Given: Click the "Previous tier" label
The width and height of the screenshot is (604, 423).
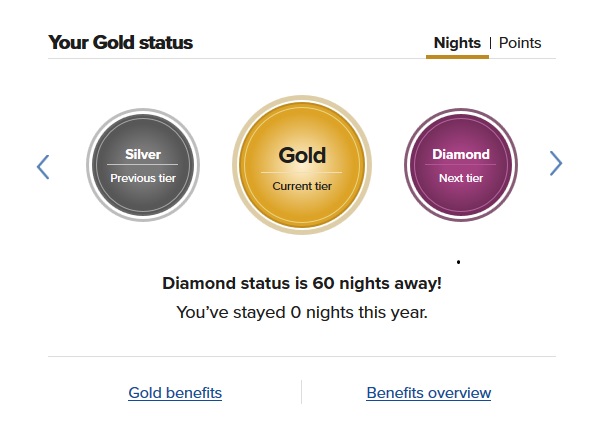Looking at the screenshot, I should pos(143,178).
